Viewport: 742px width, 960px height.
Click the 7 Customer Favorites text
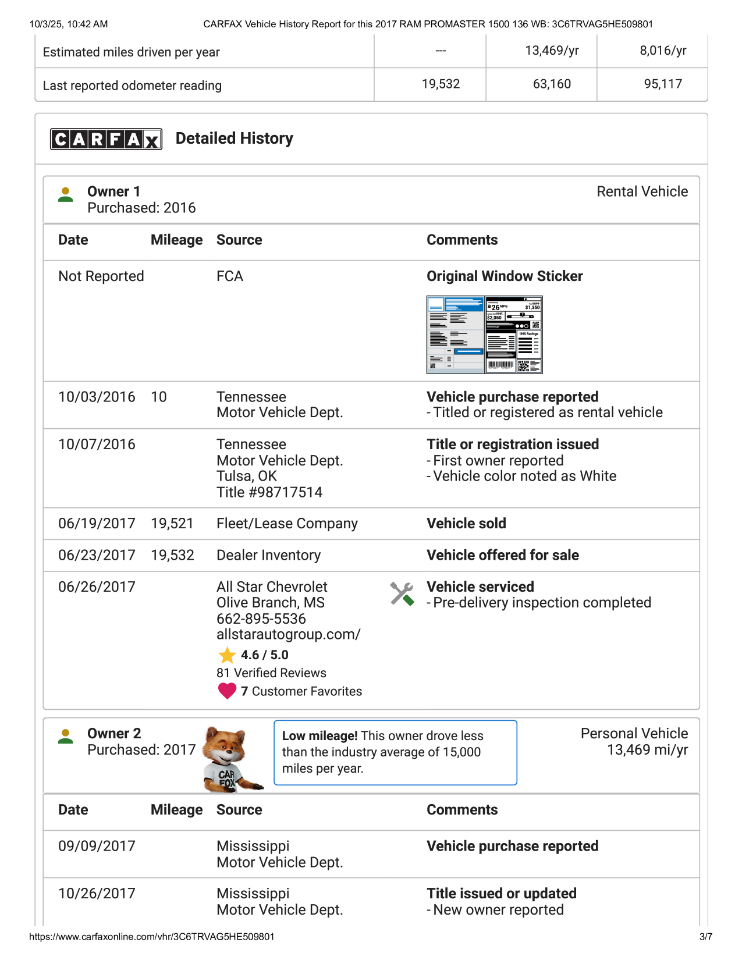pyautogui.click(x=301, y=691)
